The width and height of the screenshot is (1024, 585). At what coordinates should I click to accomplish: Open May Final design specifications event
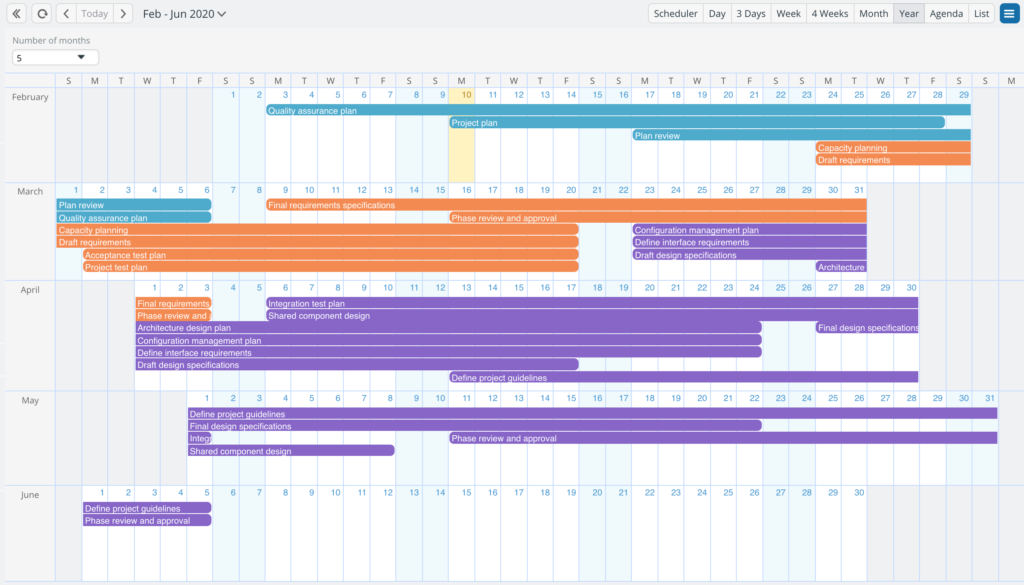474,426
